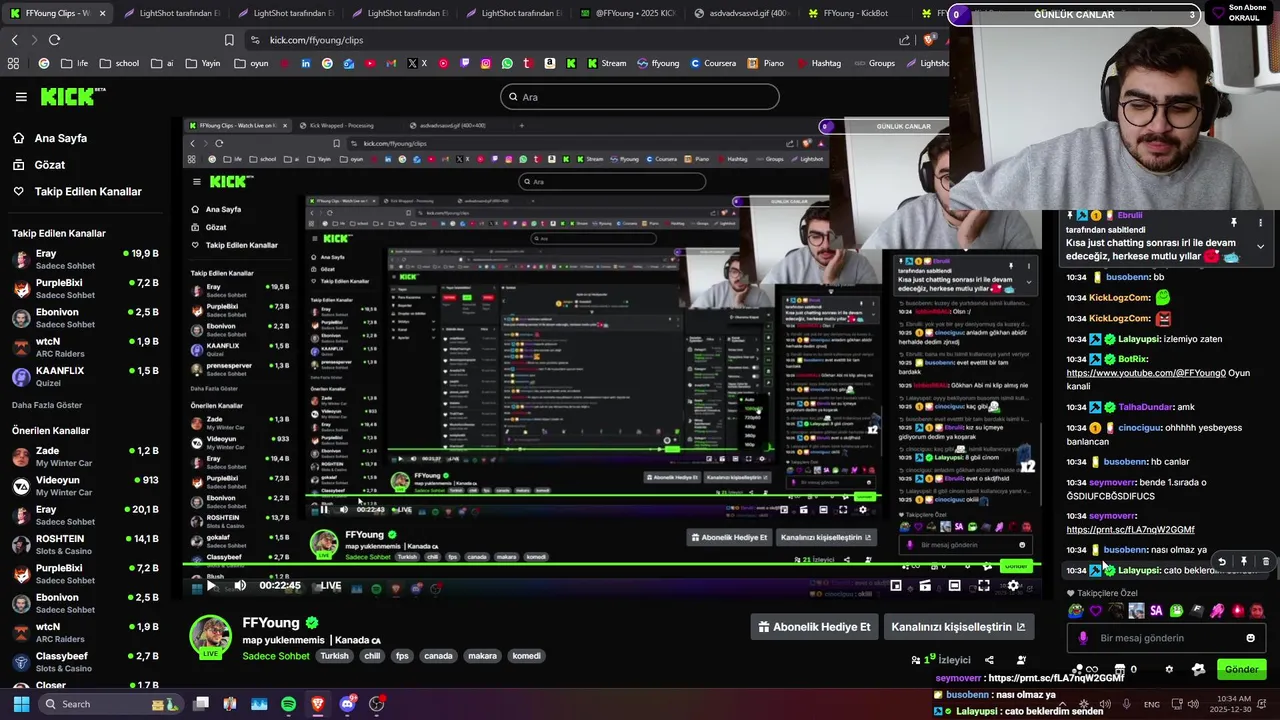Click the user icon beside the share icon
The width and height of the screenshot is (1280, 720).
(1021, 660)
